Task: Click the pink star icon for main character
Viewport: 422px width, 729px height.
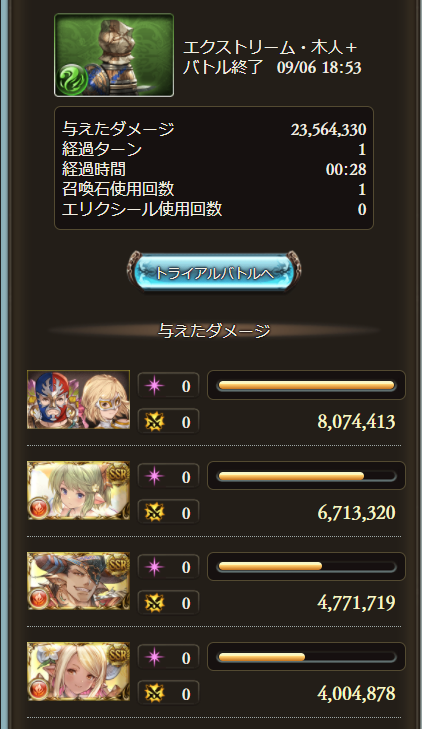Action: point(154,386)
